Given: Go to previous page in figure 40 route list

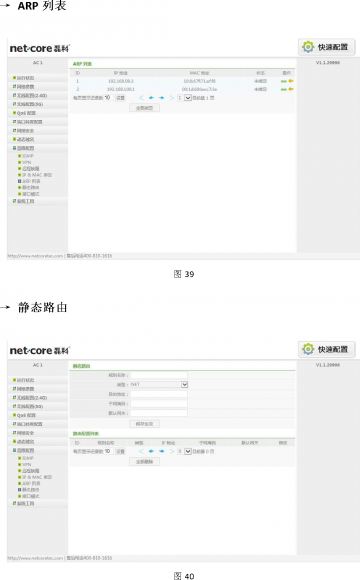Looking at the screenshot, I should (151, 451).
